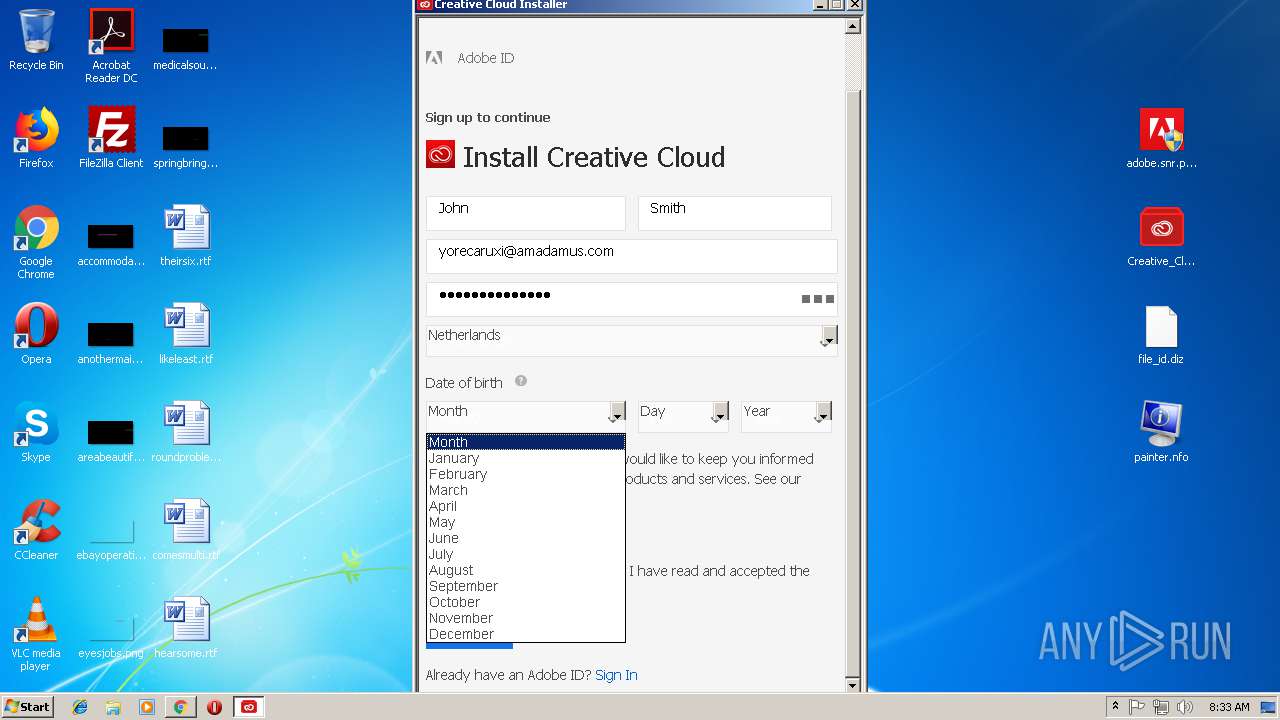1280x720 pixels.
Task: Click the Sign In link
Action: (x=616, y=675)
